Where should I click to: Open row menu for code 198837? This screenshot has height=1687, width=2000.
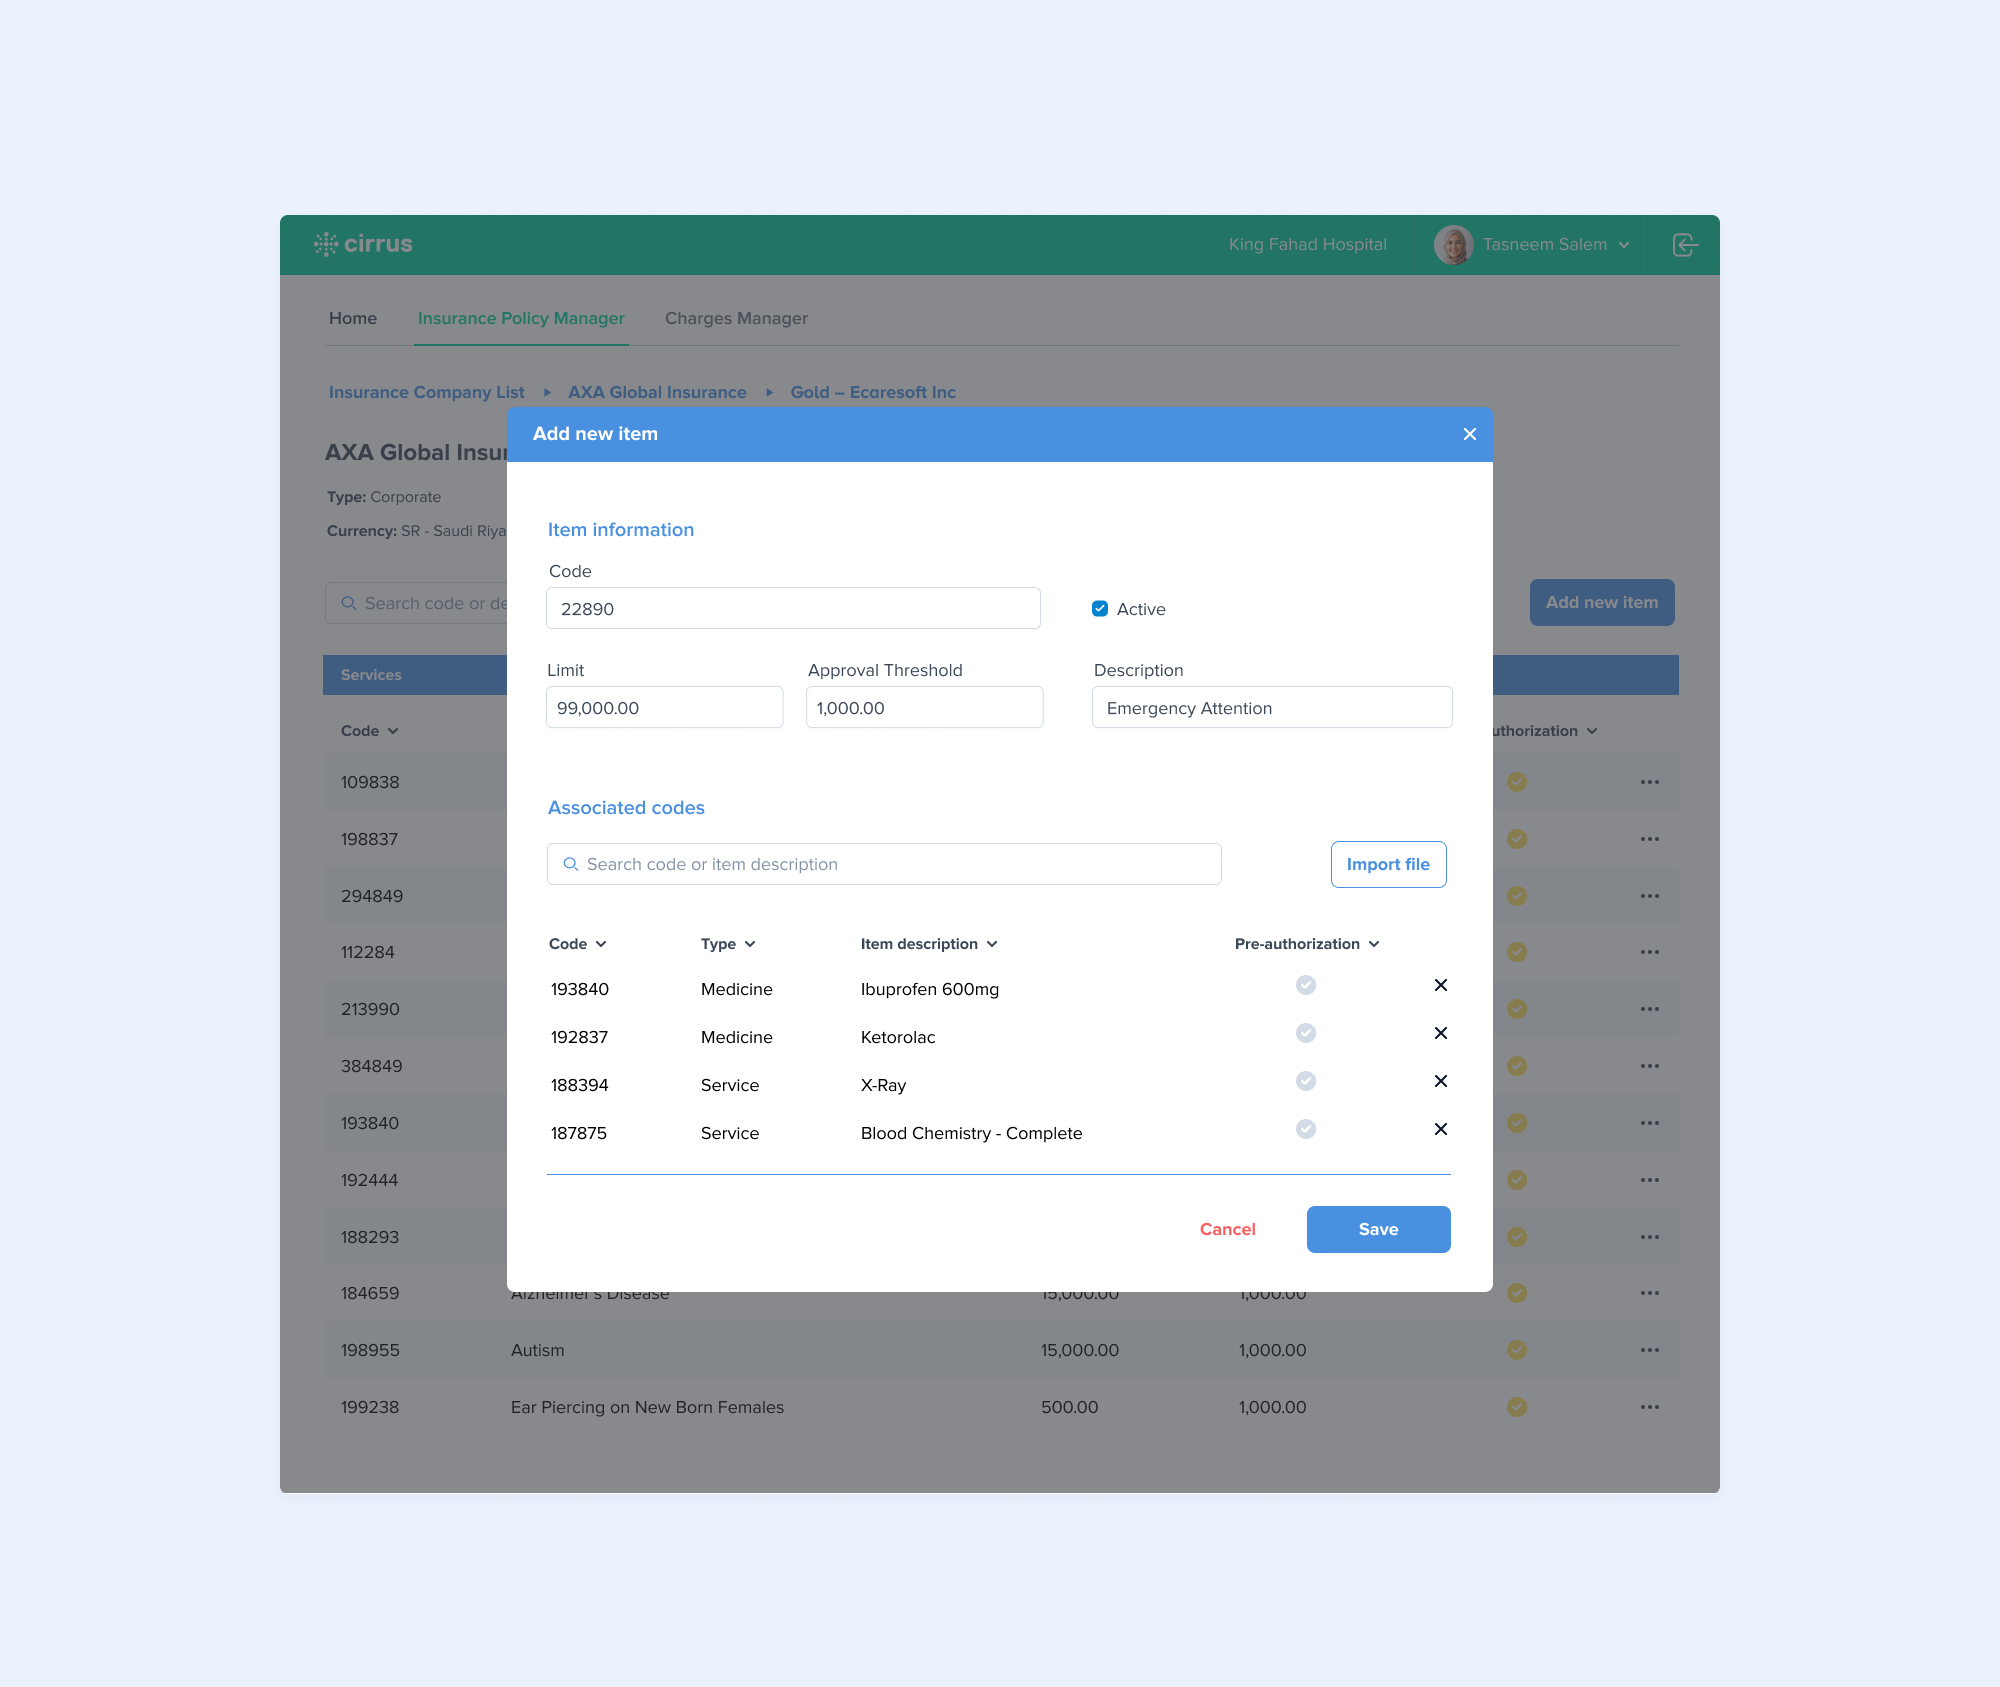(1650, 839)
